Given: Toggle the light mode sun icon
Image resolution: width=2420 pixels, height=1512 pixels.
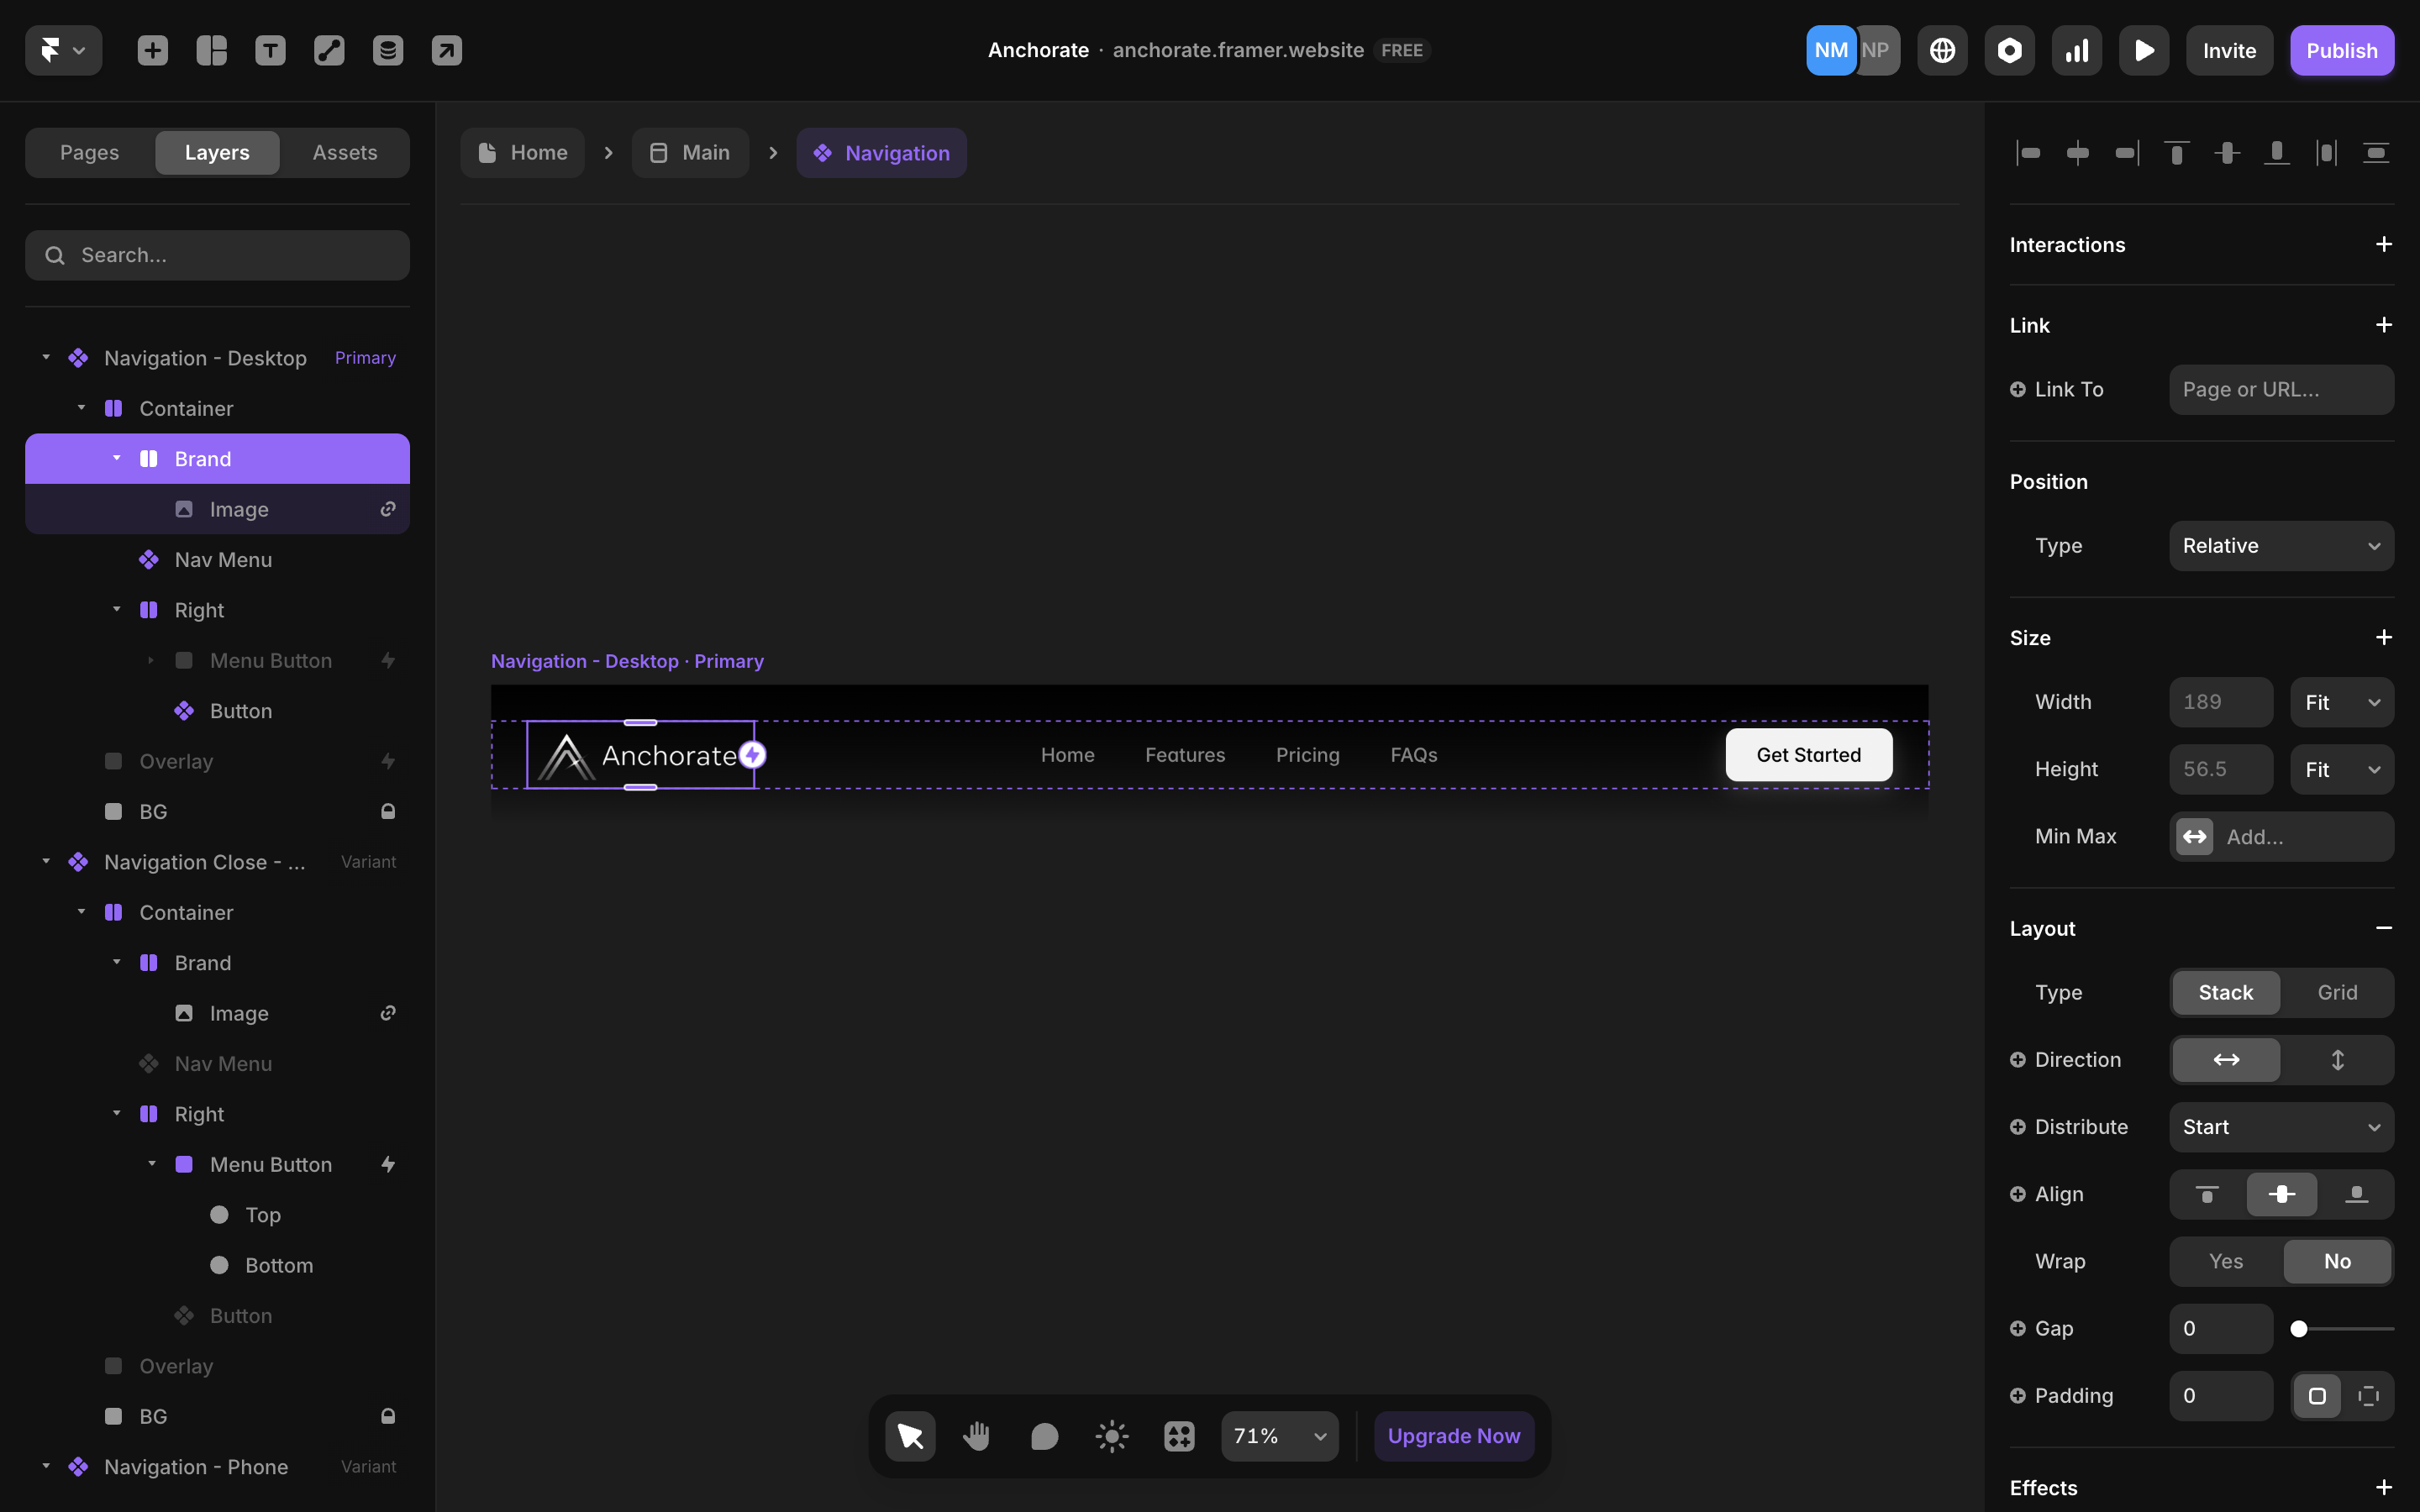Looking at the screenshot, I should (1112, 1436).
